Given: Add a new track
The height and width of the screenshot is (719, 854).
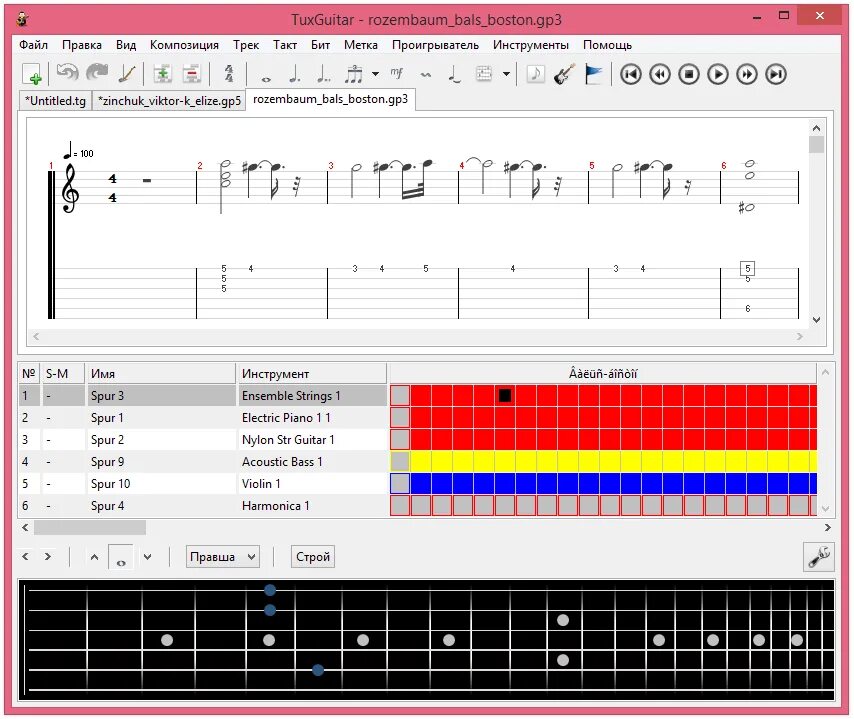Looking at the screenshot, I should tap(162, 74).
